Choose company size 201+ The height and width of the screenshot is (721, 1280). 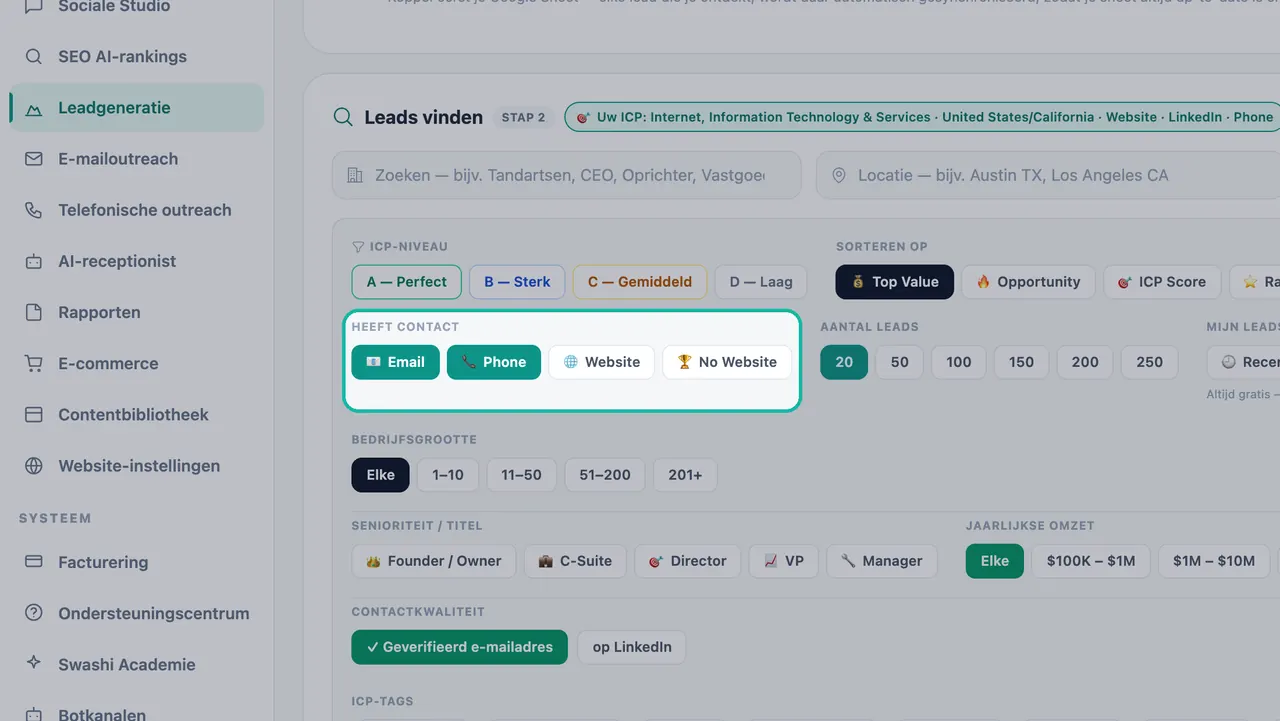(x=685, y=475)
